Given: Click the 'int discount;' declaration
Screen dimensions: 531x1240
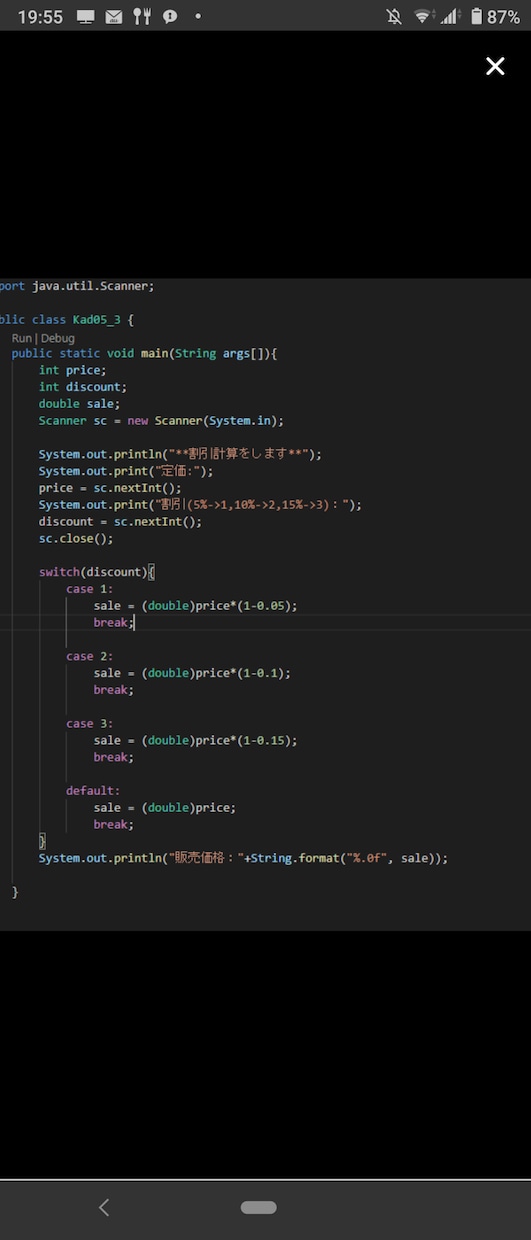Looking at the screenshot, I should click(83, 387).
